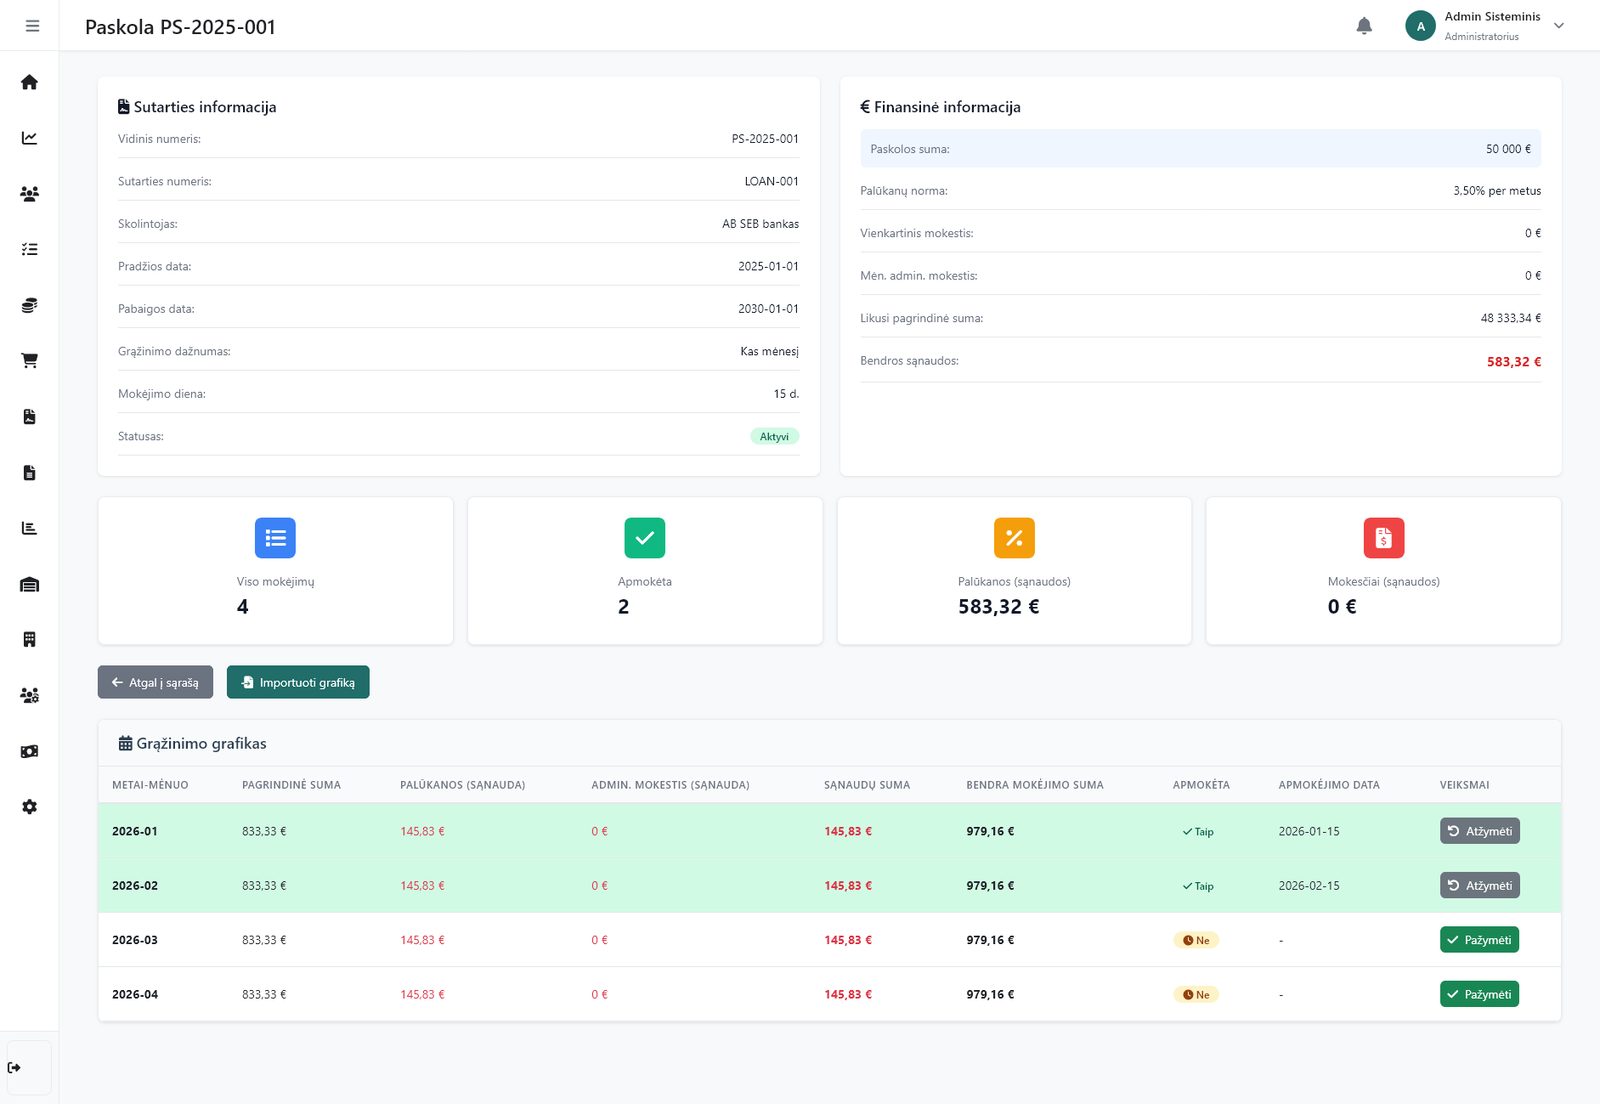
Task: Open the line chart analytics sidebar icon
Action: pos(29,138)
